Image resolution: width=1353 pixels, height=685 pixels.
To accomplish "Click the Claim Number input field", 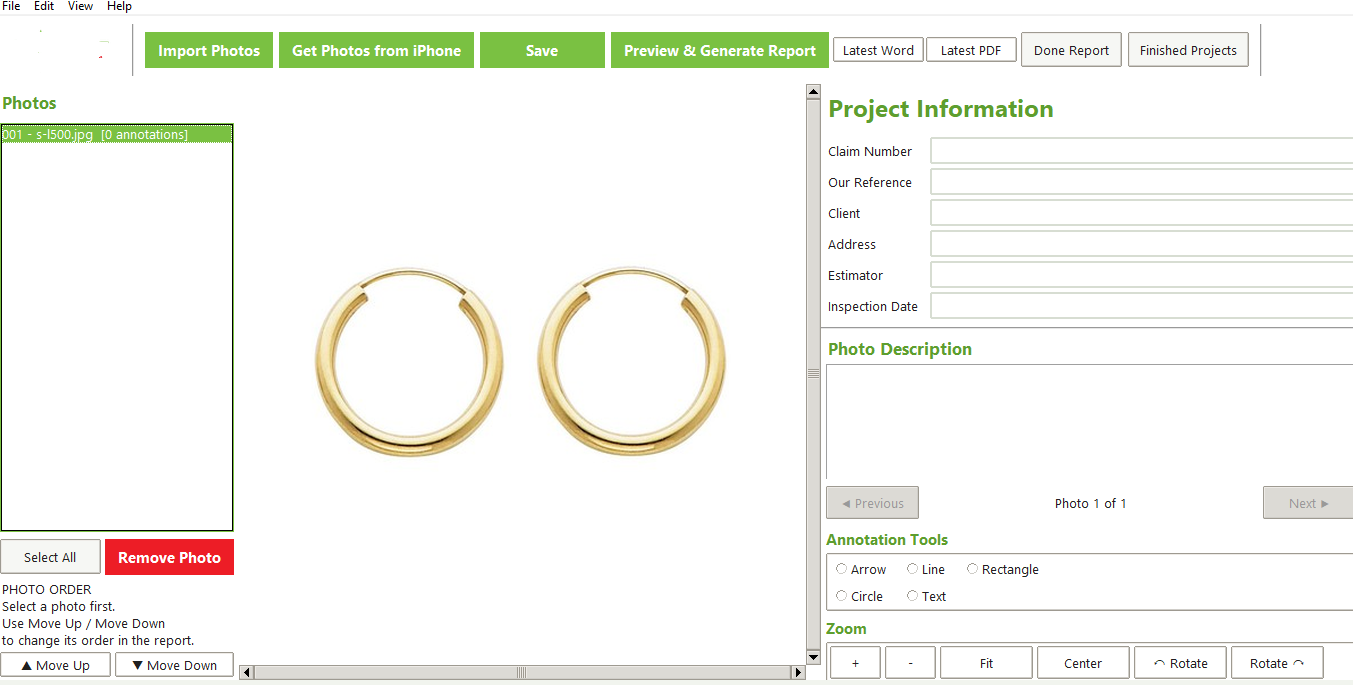I will coord(1141,151).
